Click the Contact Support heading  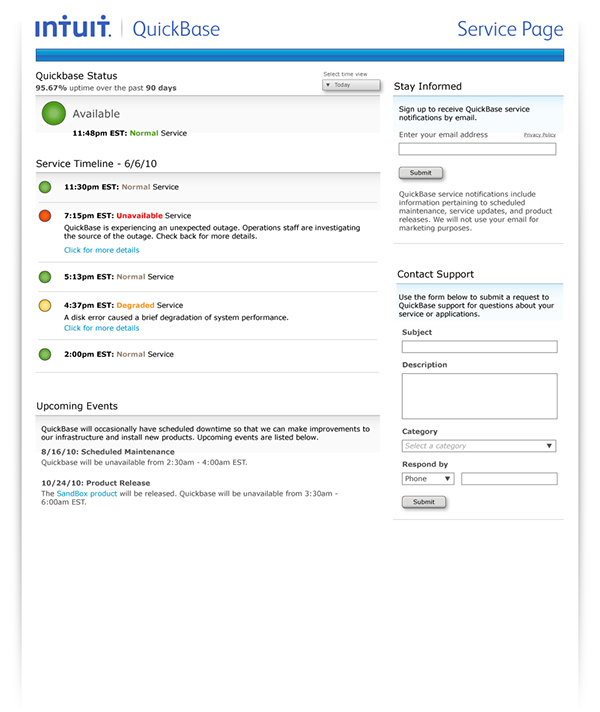pyautogui.click(x=435, y=274)
